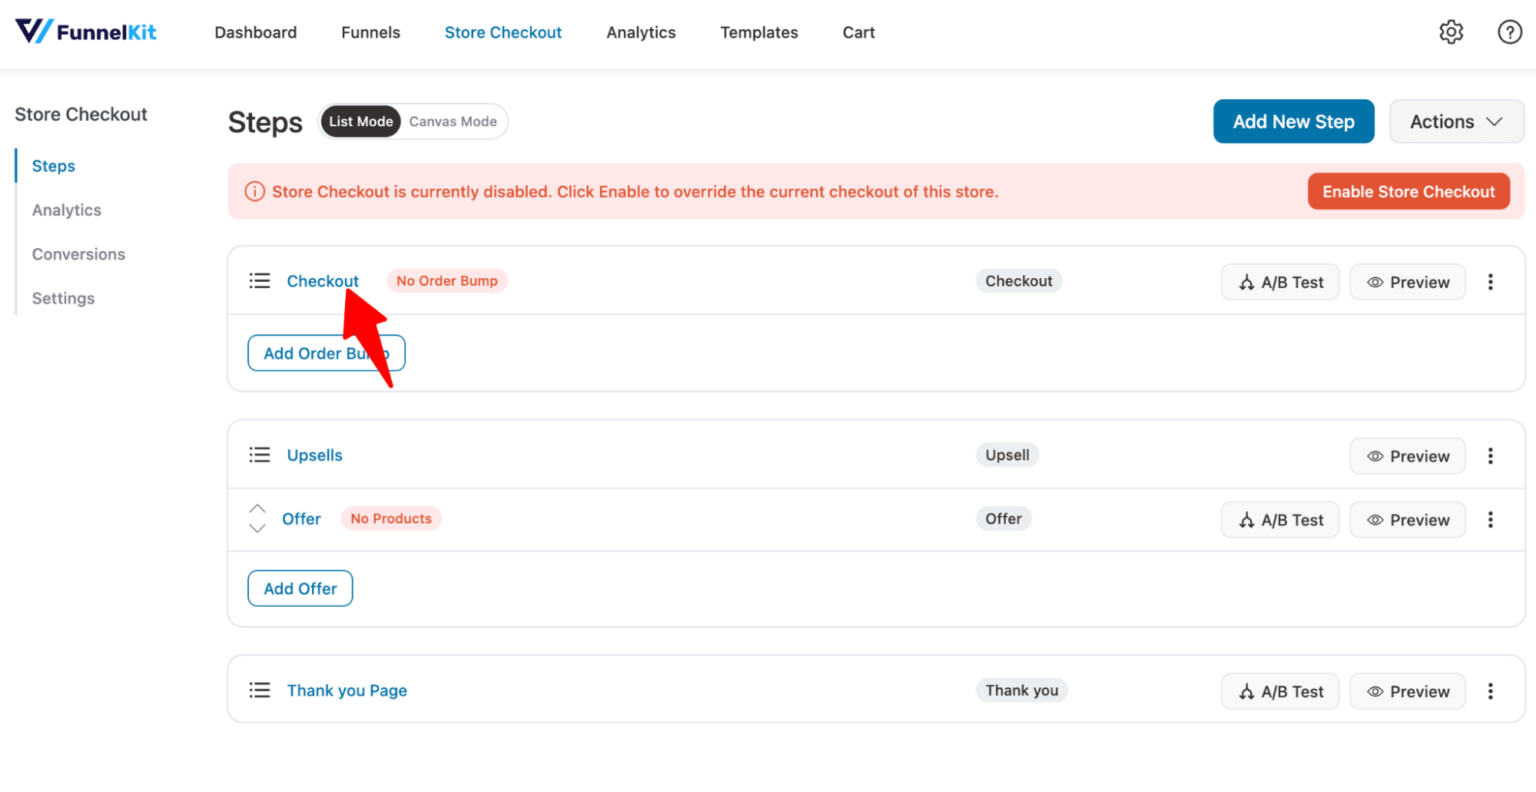
Task: Open the Actions dropdown
Action: click(1456, 121)
